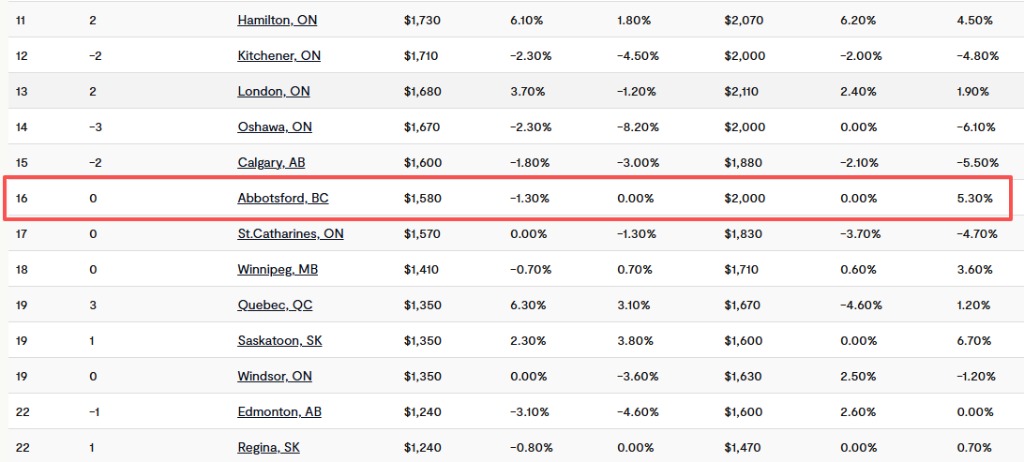The height and width of the screenshot is (462, 1024).
Task: Click the -8.20% value in Oshawa row
Action: [x=636, y=127]
